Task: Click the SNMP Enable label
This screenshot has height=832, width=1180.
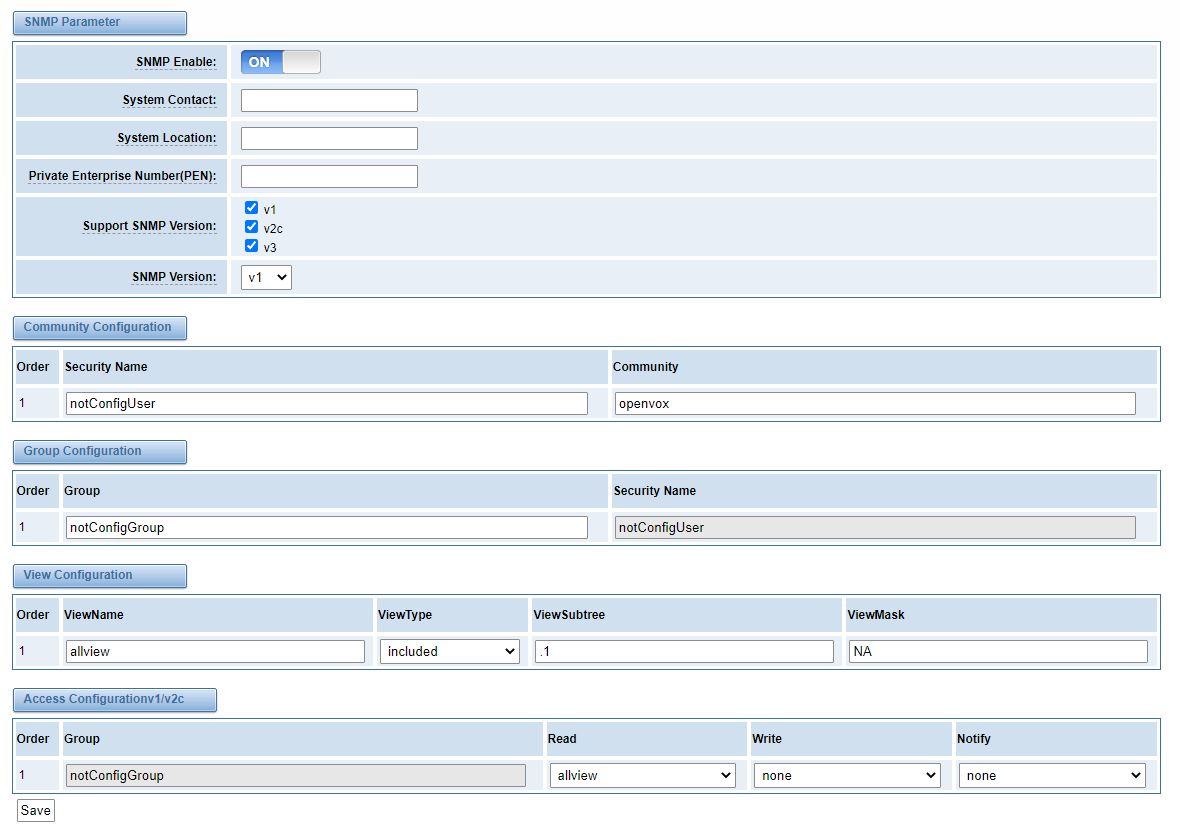Action: [x=176, y=62]
